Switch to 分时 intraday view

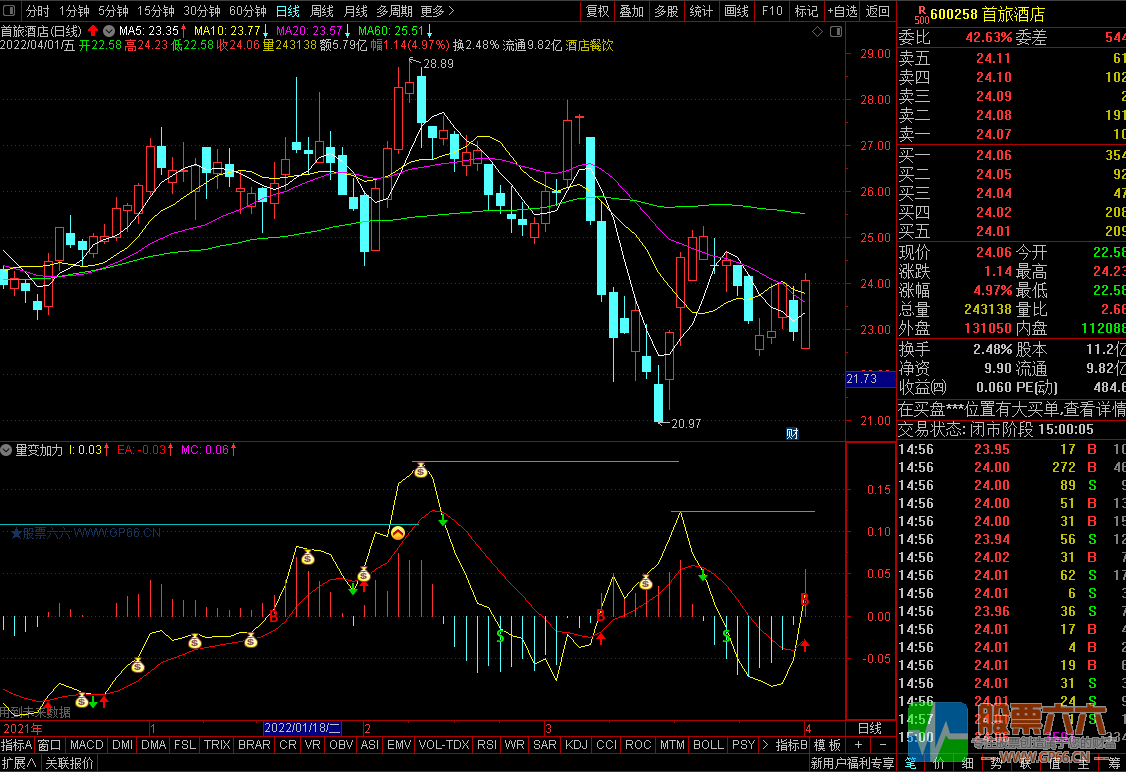point(37,11)
